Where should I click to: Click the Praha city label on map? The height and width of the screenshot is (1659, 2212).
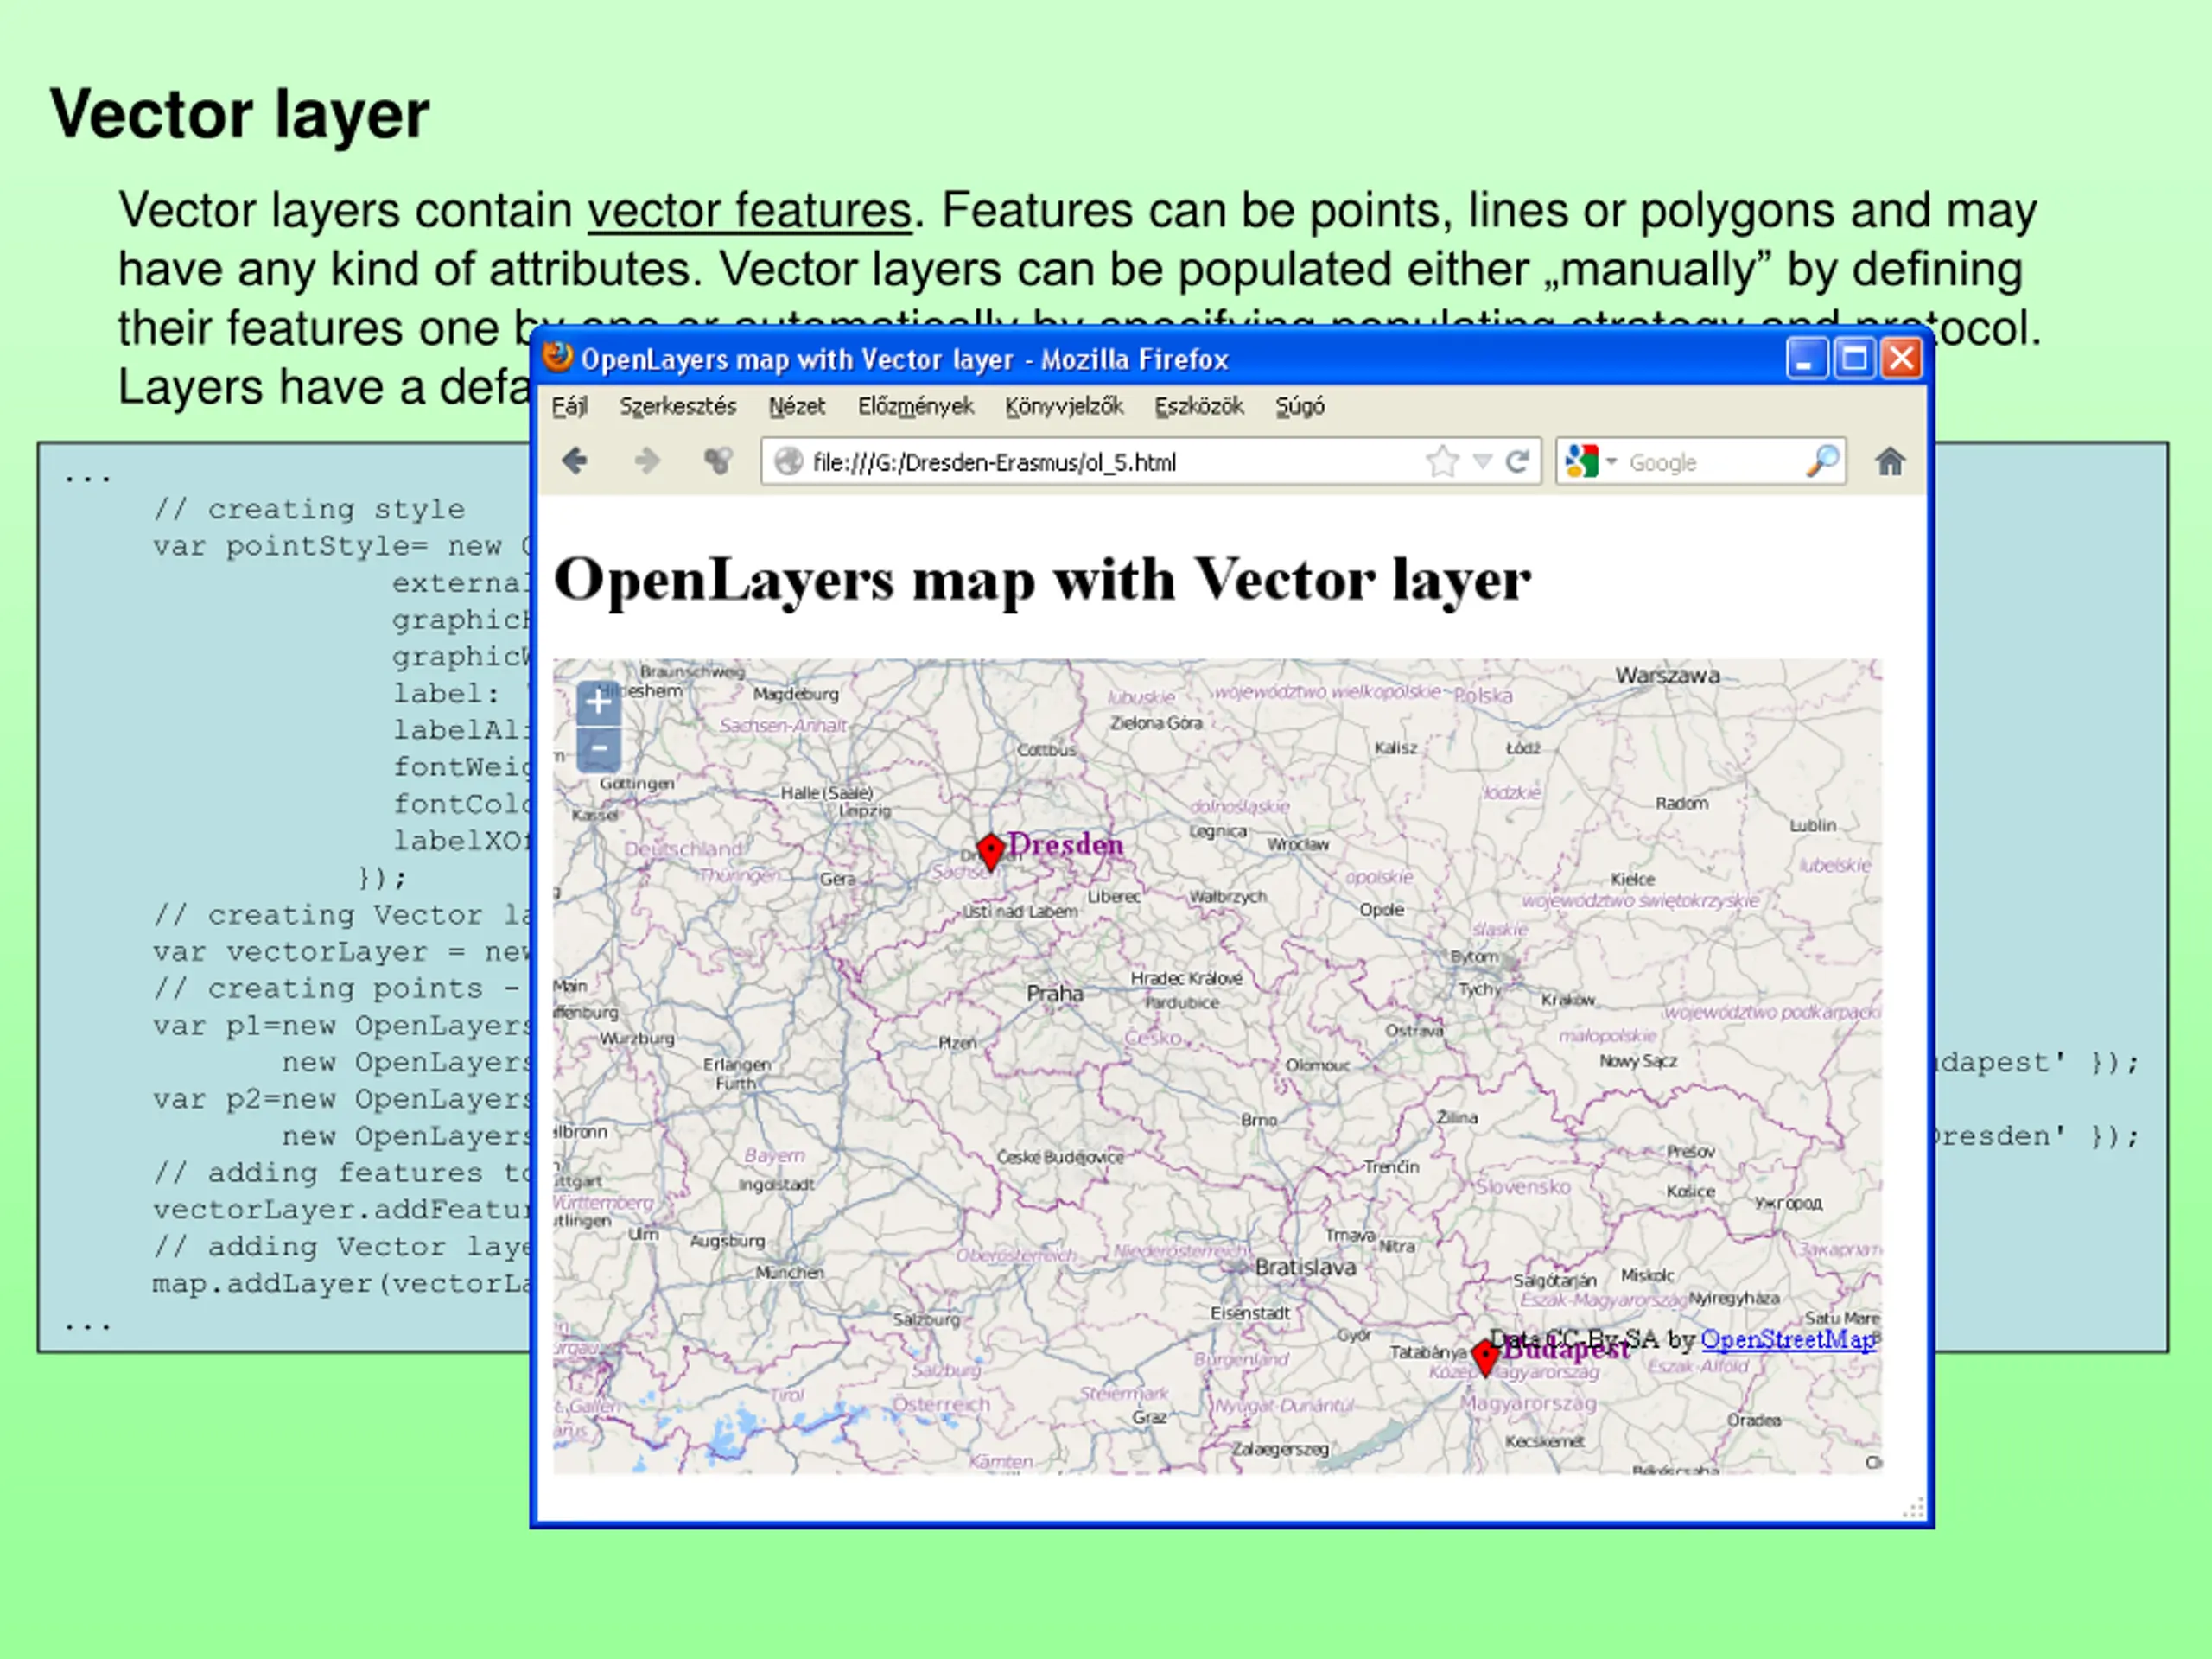tap(1054, 993)
